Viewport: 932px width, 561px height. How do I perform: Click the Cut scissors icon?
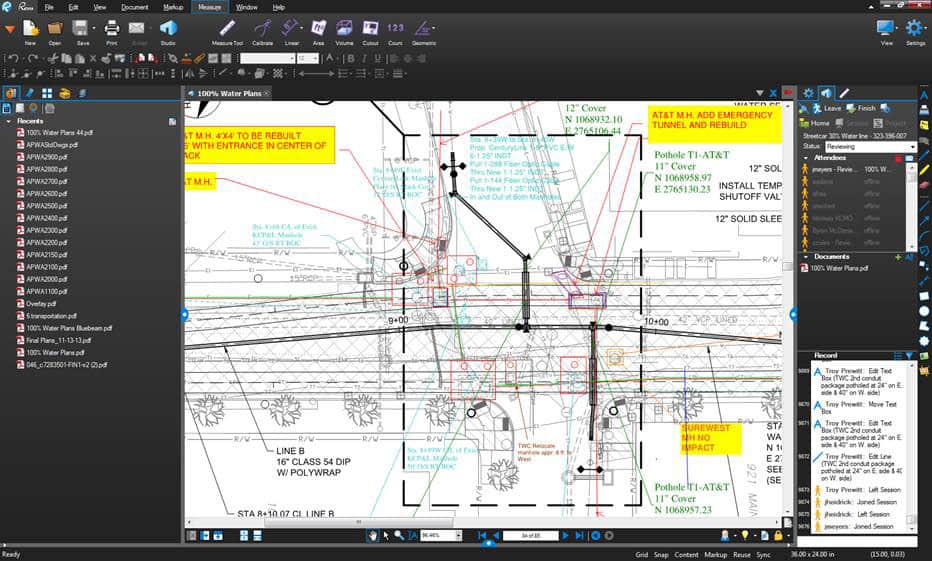pyautogui.click(x=53, y=58)
